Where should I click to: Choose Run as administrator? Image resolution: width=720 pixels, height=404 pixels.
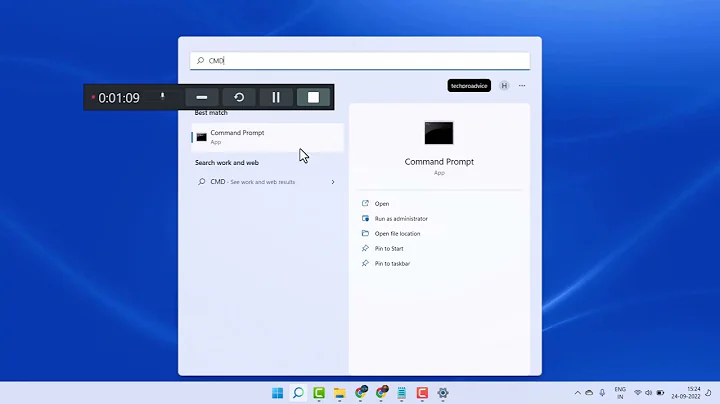(401, 219)
